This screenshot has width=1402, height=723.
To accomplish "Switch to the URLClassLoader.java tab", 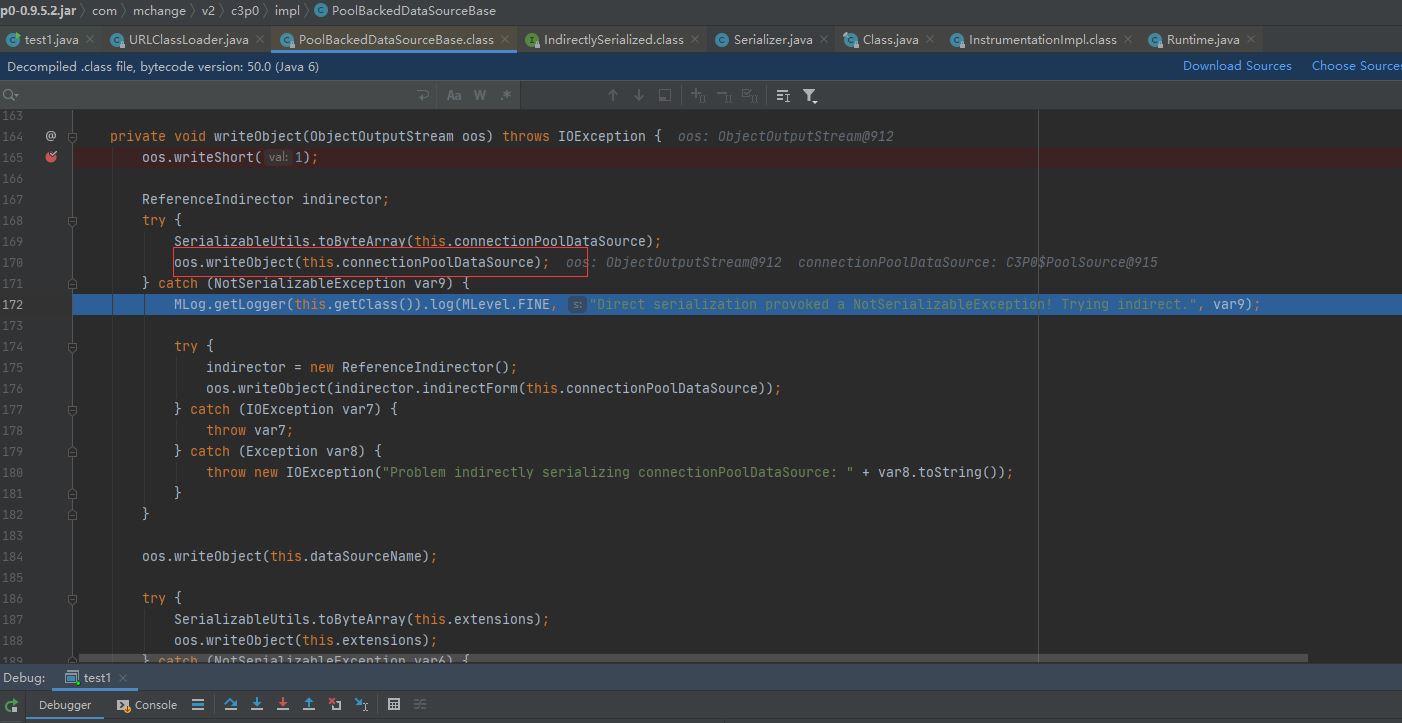I will pos(188,40).
